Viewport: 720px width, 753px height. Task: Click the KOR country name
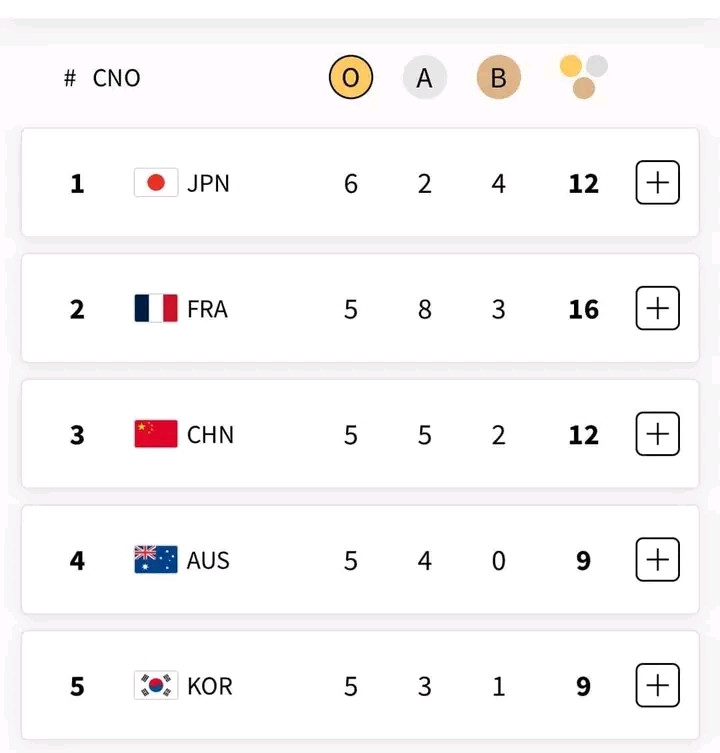pos(209,686)
